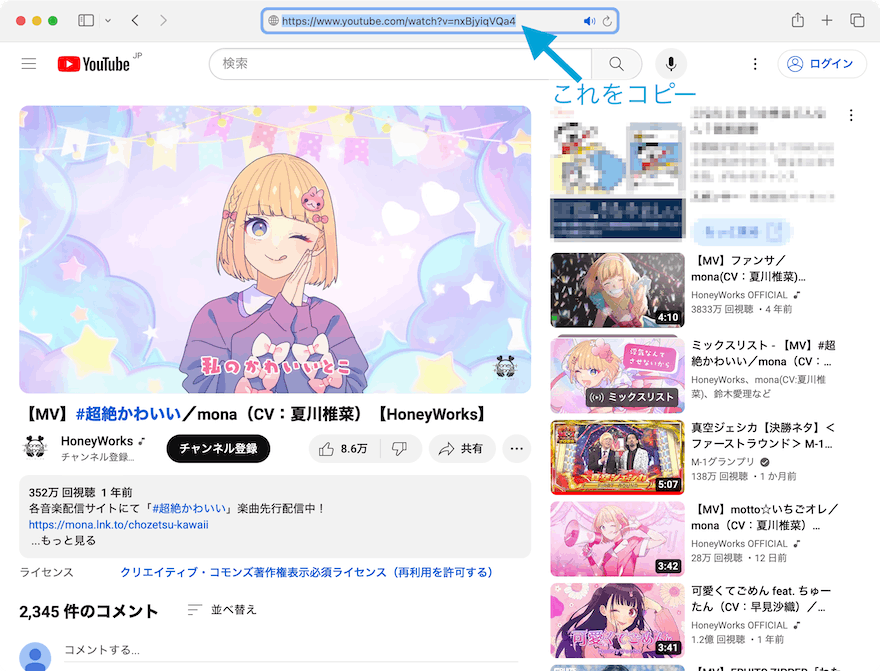Open the mona.lnk.to/chozetsu-kawaii link

(118, 525)
